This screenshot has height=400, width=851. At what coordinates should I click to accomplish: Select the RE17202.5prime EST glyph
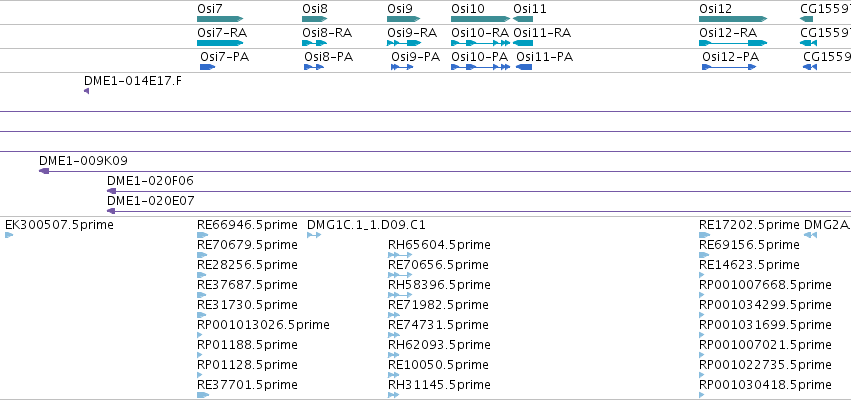[704, 235]
